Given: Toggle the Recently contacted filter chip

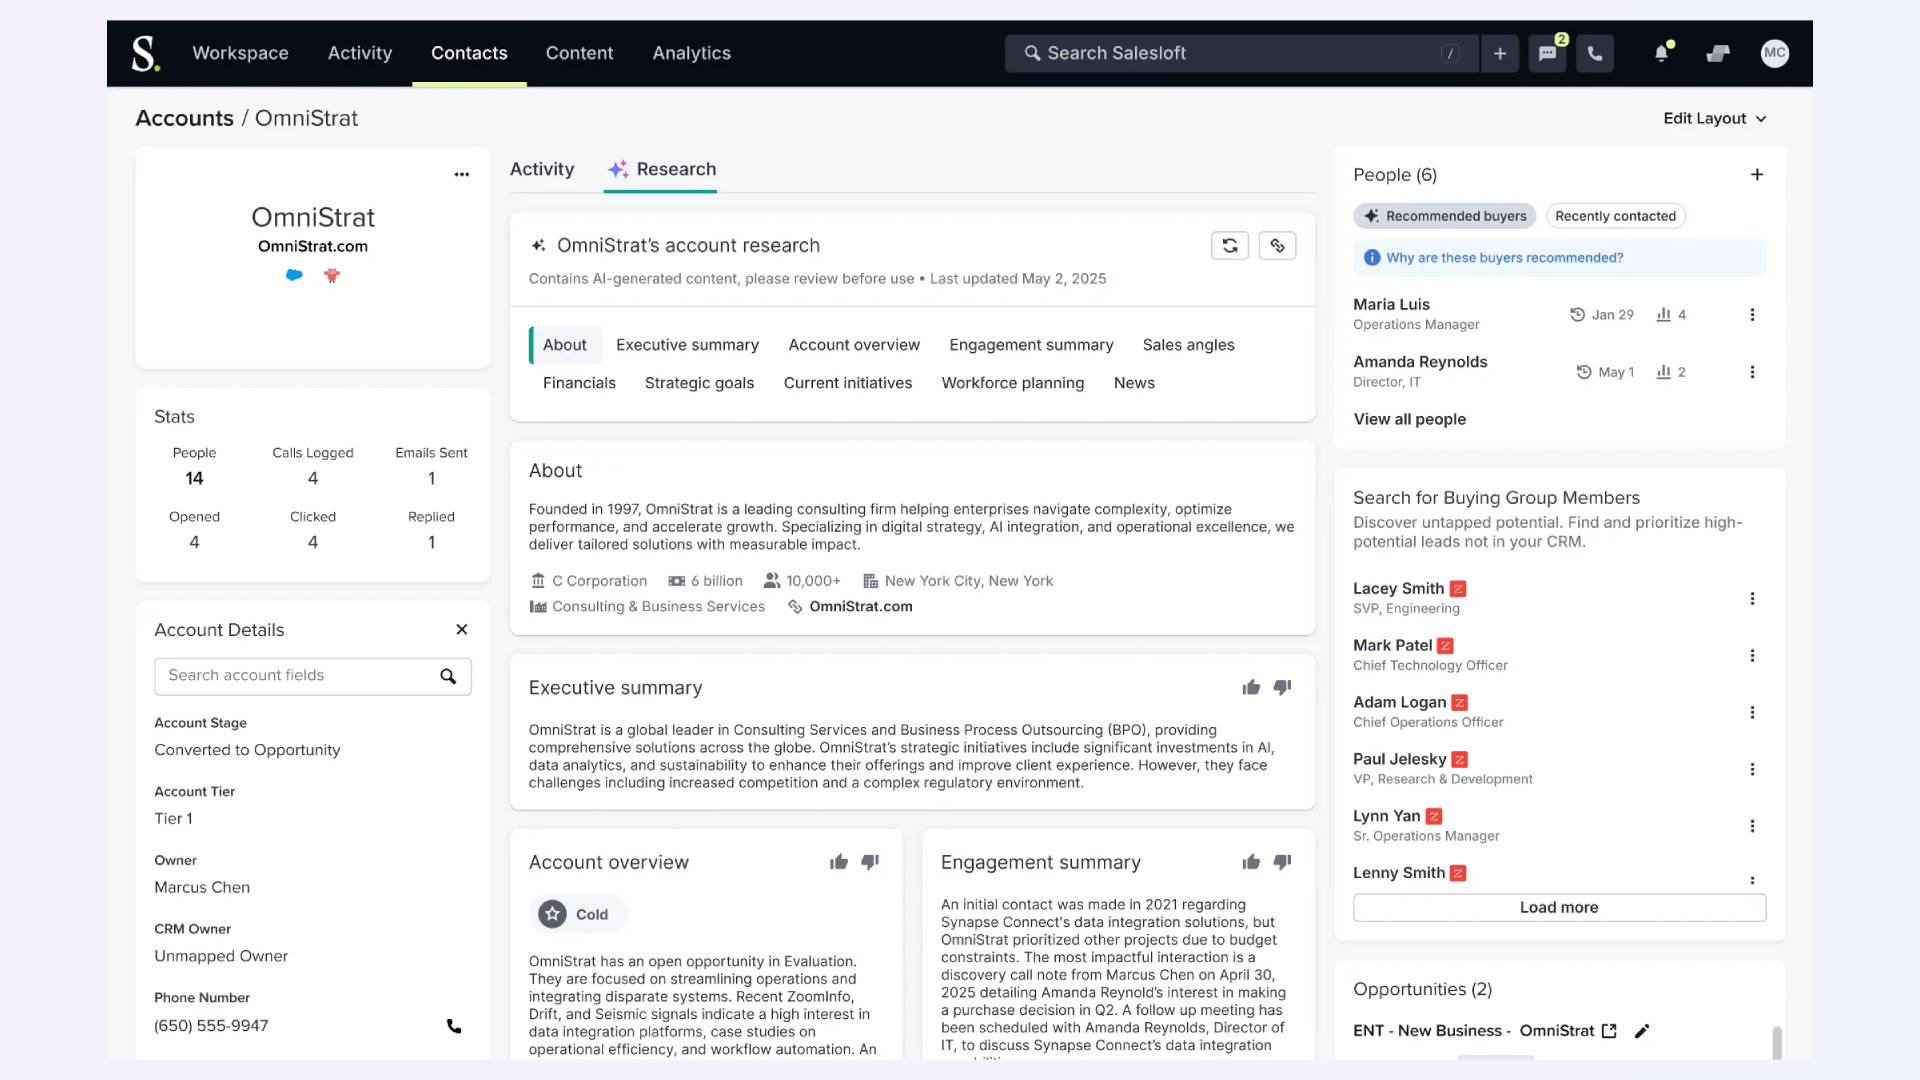Looking at the screenshot, I should pyautogui.click(x=1615, y=216).
